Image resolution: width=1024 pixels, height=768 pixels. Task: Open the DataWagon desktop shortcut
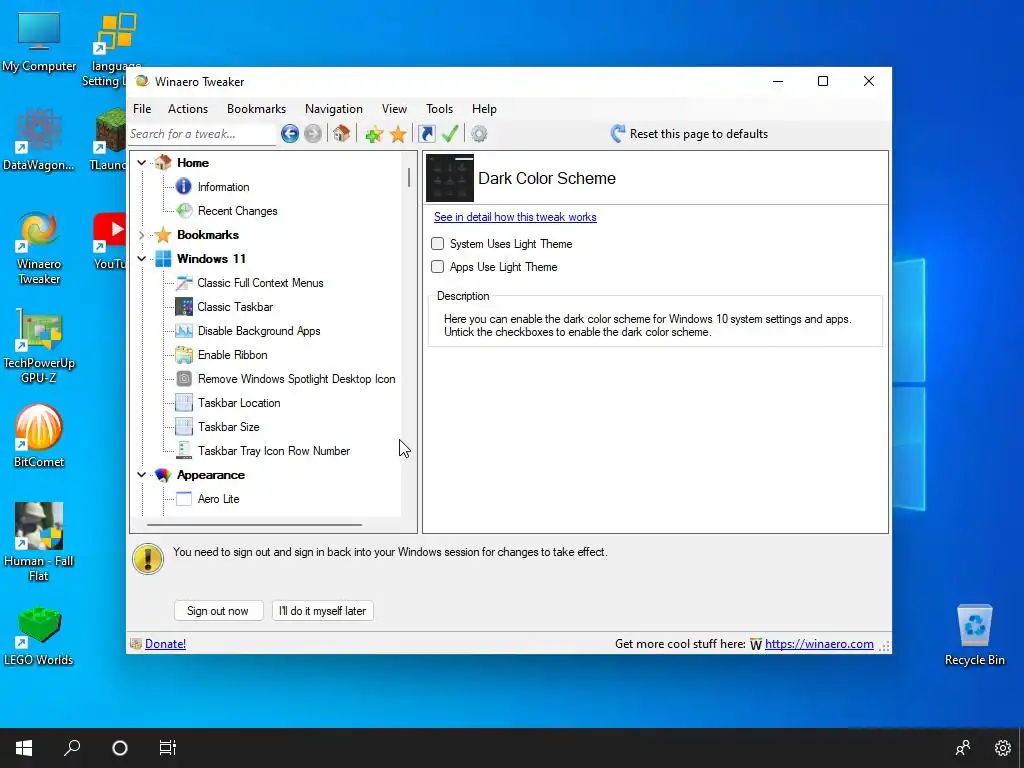pyautogui.click(x=39, y=140)
